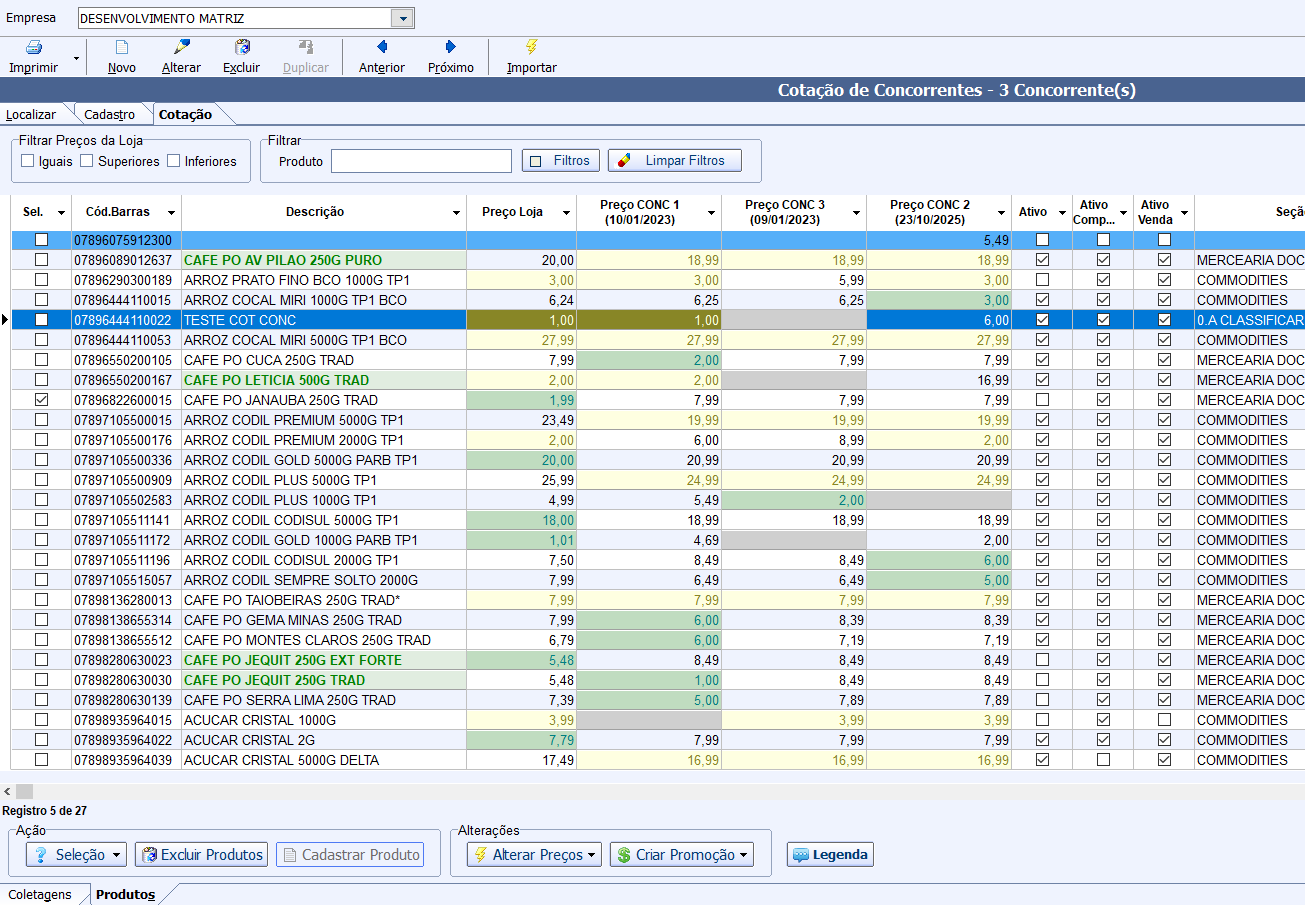1305x905 pixels.
Task: Click the Excluir toolbar icon
Action: (x=241, y=48)
